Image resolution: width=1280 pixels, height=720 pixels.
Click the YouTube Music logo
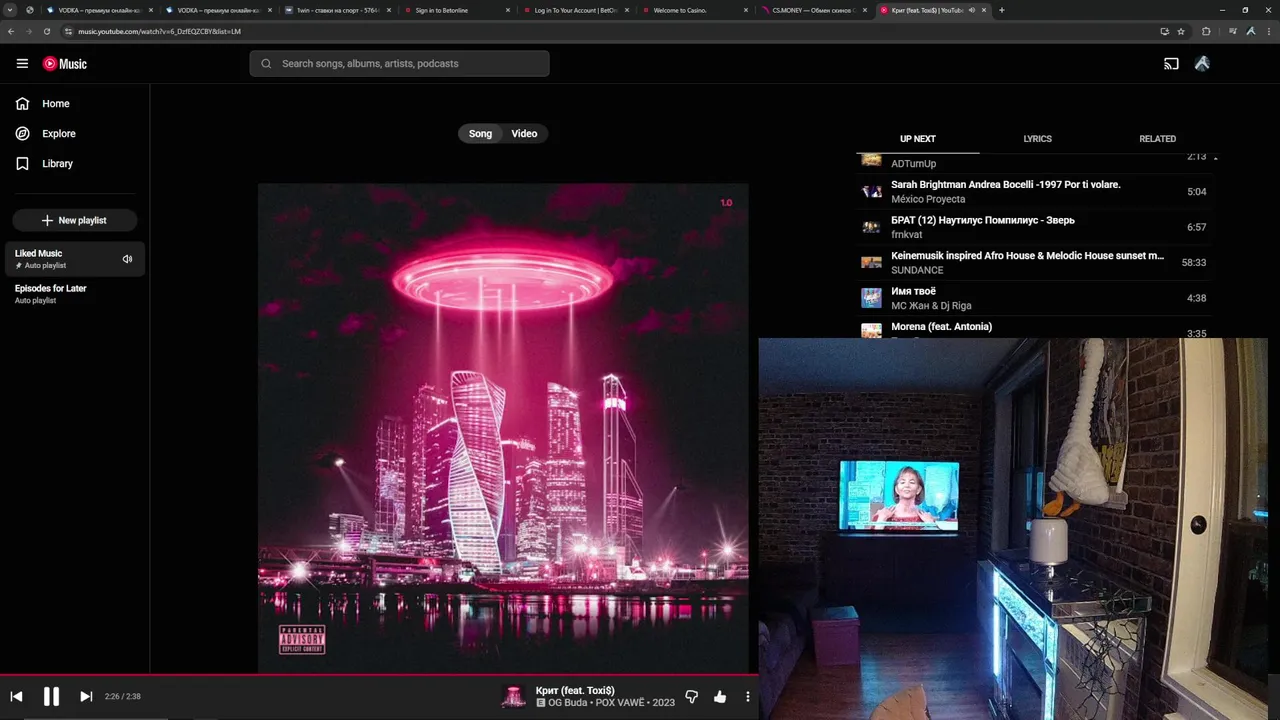pyautogui.click(x=65, y=63)
